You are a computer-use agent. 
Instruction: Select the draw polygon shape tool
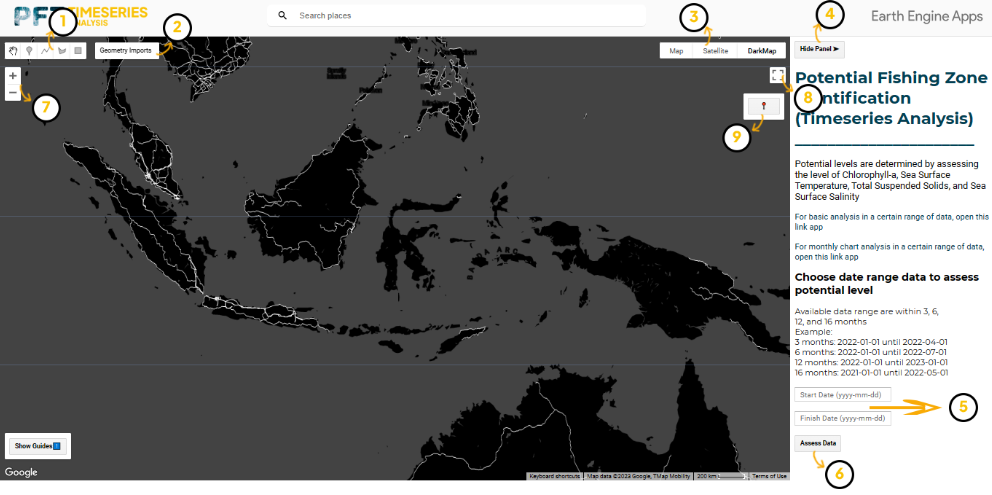point(61,50)
